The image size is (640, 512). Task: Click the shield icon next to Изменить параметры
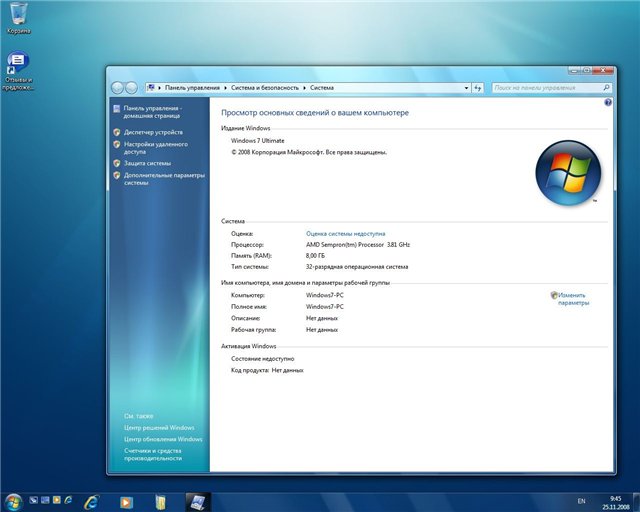coord(554,295)
